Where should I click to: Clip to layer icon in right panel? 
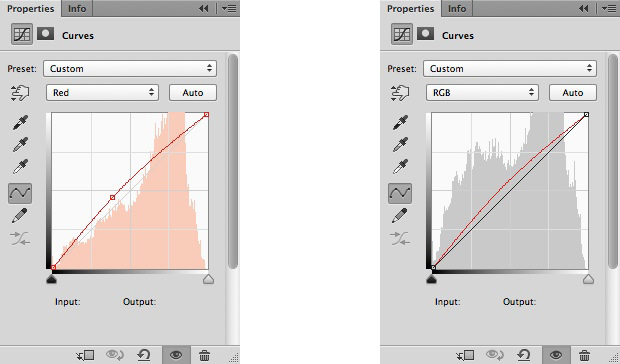coord(465,355)
